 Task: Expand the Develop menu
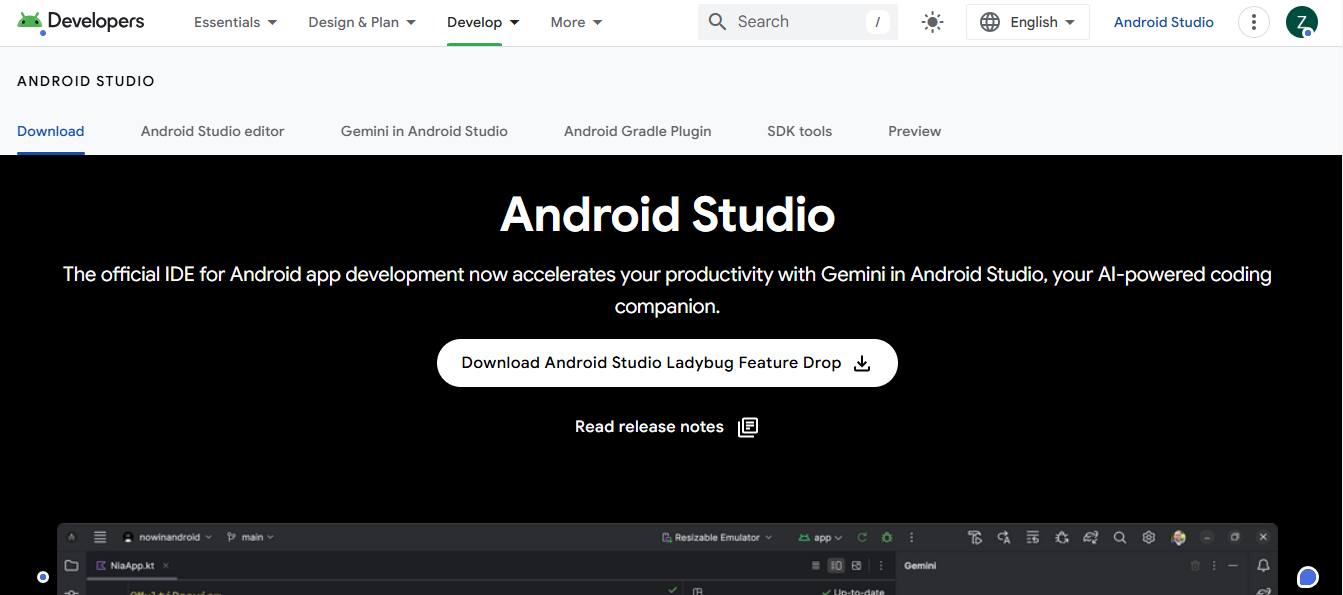coord(484,22)
